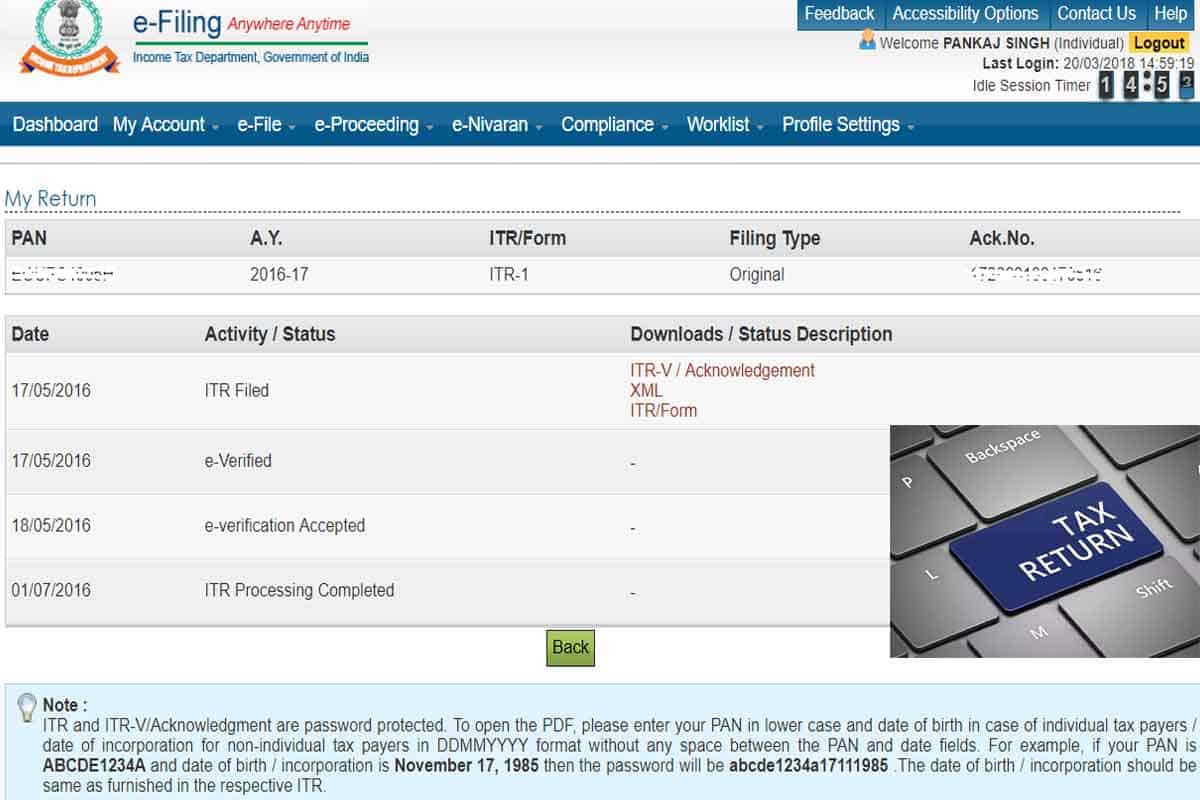
Task: Open the Compliance dropdown menu
Action: point(608,124)
